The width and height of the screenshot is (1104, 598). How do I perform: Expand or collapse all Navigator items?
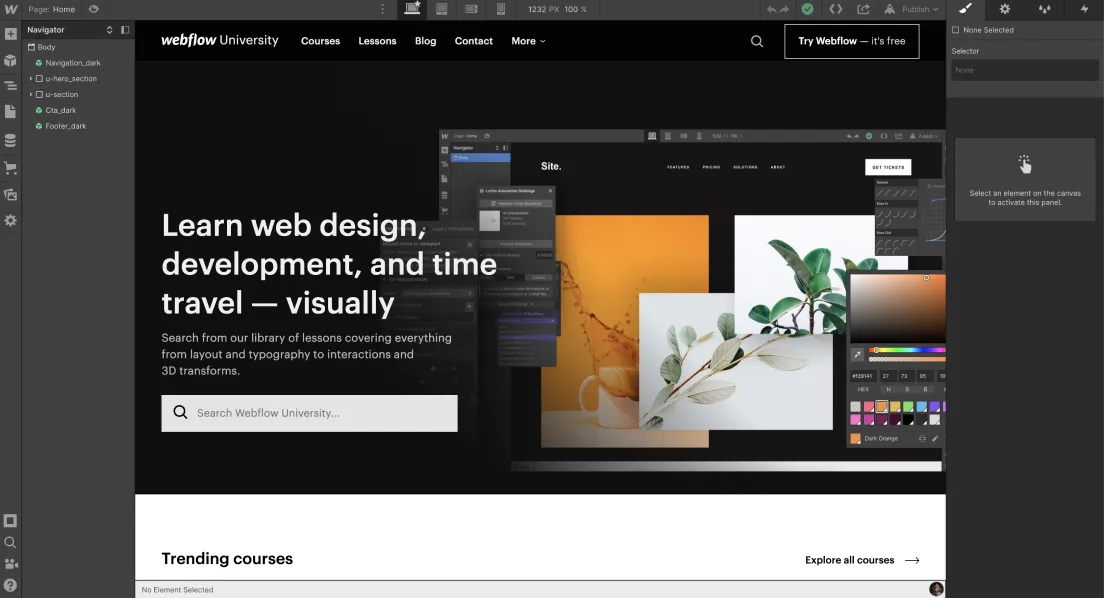point(109,30)
